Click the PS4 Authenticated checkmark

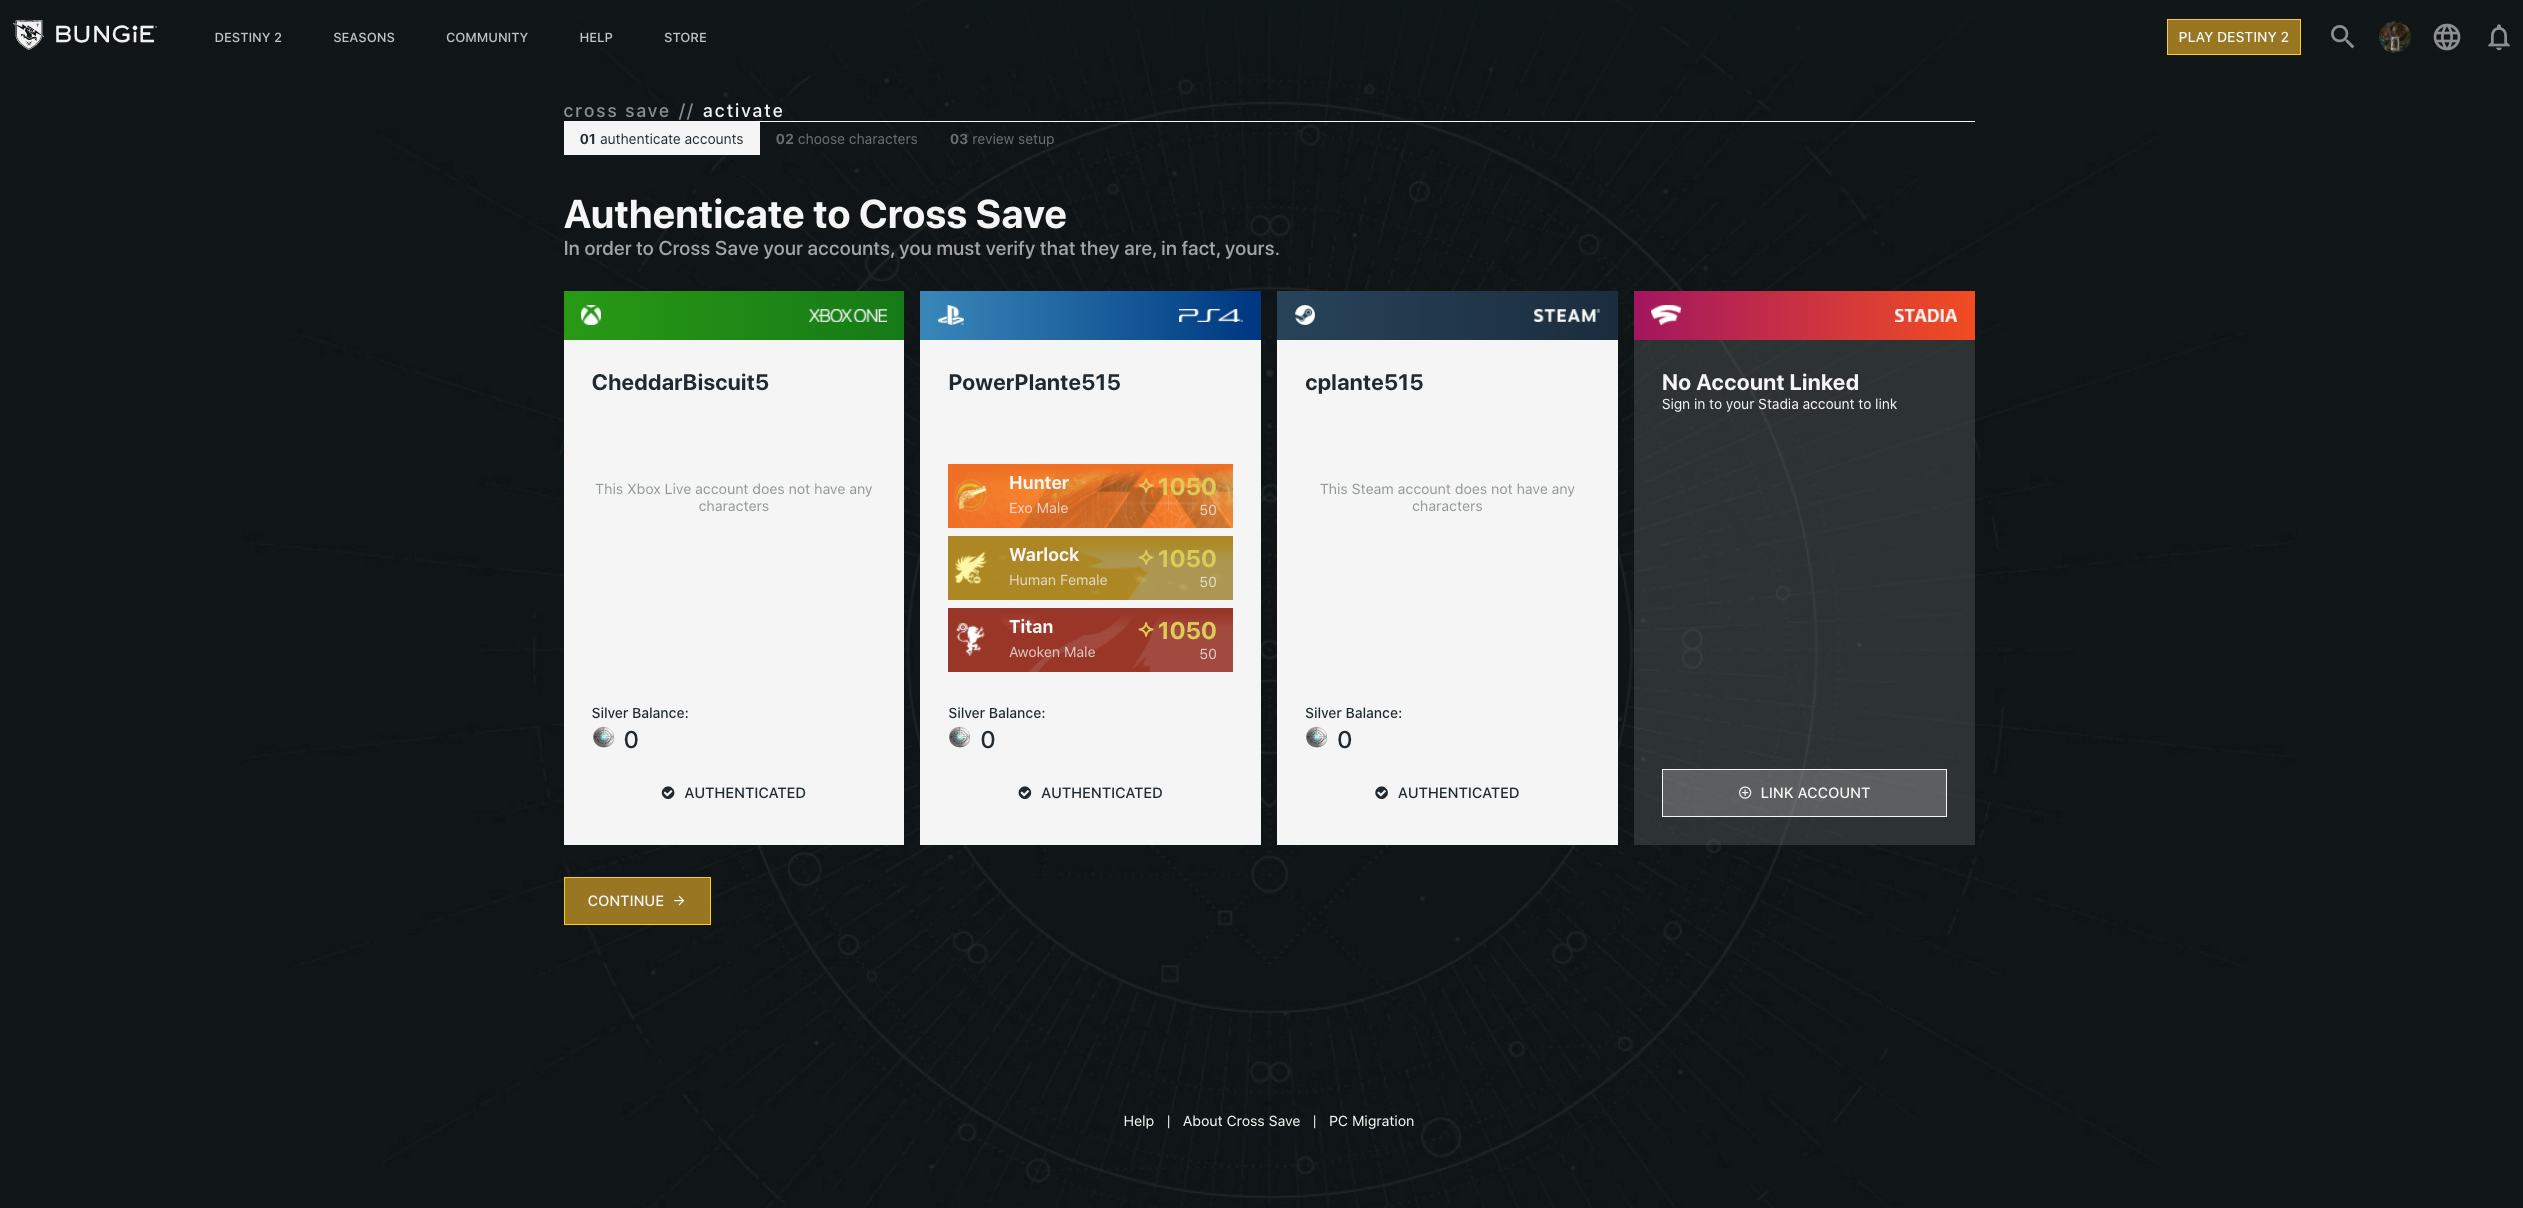(x=1025, y=793)
